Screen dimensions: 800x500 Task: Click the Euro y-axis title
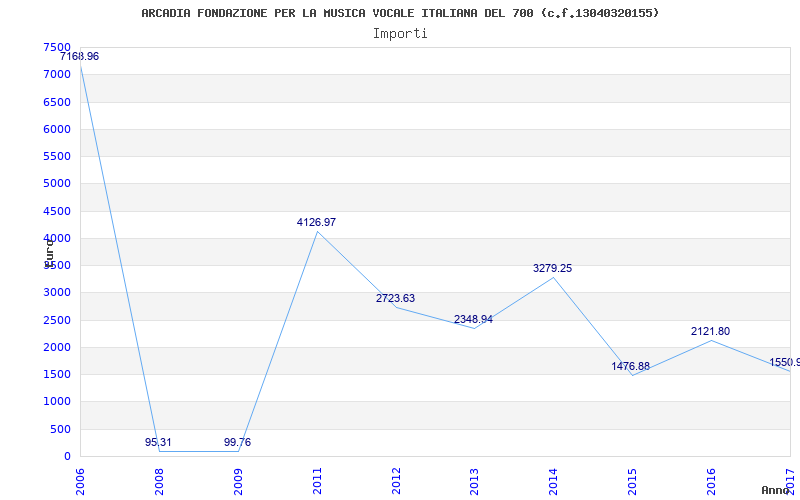click(x=49, y=253)
